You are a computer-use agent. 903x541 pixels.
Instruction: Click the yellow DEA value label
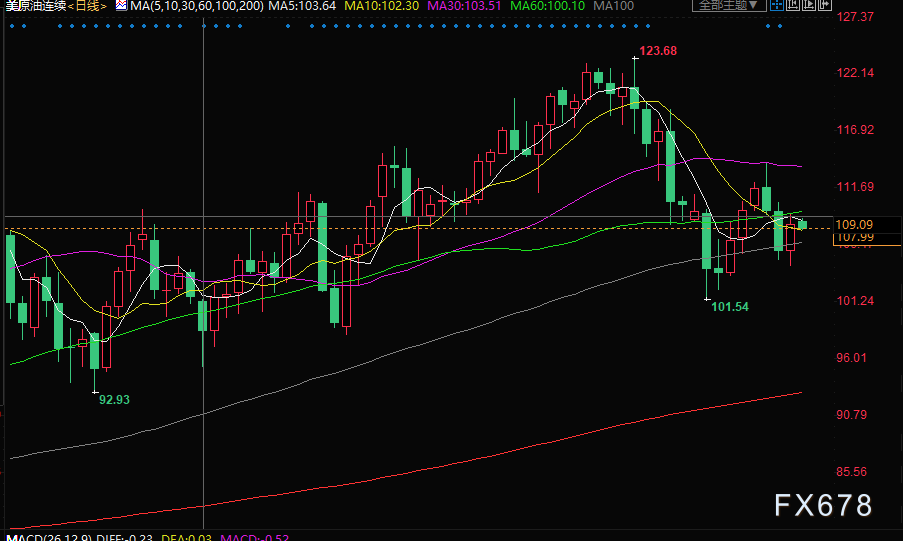click(x=186, y=538)
